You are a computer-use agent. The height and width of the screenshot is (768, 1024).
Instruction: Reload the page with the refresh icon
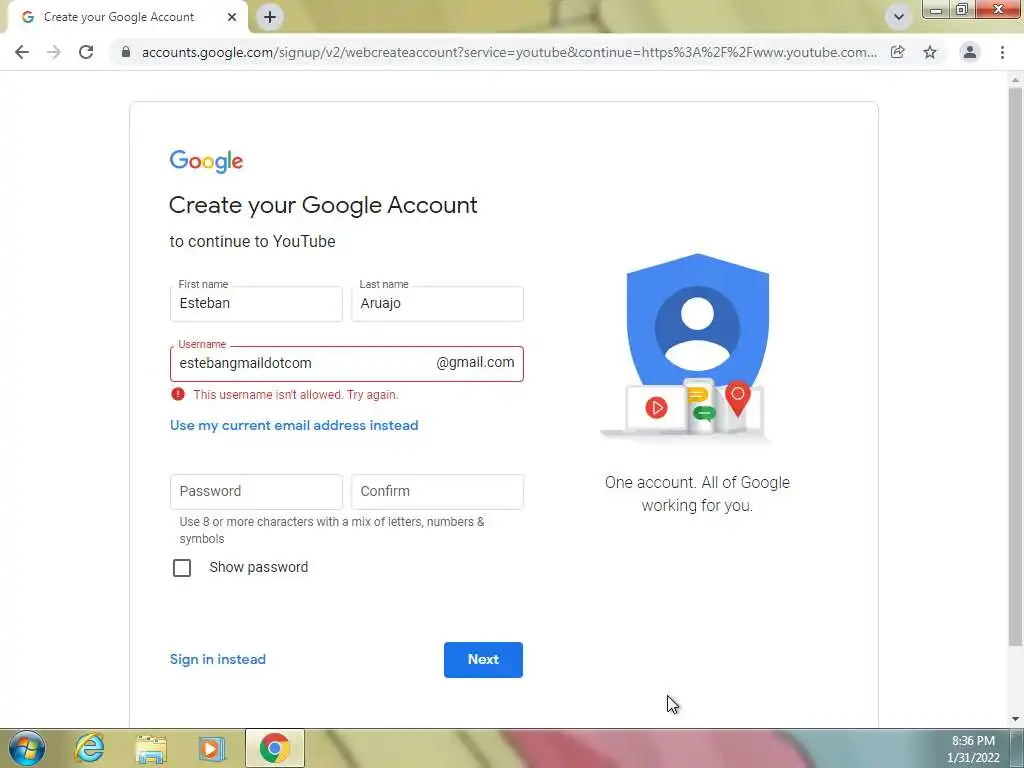pos(86,52)
